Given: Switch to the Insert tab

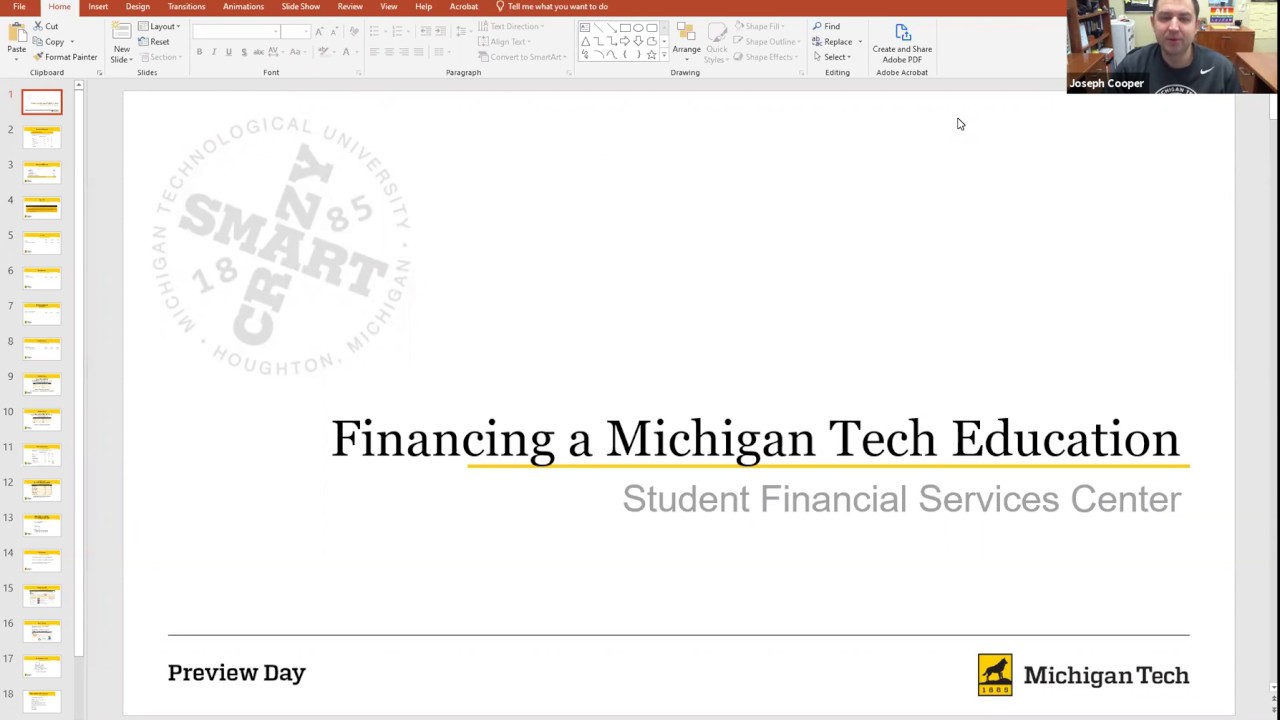Looking at the screenshot, I should click(98, 6).
